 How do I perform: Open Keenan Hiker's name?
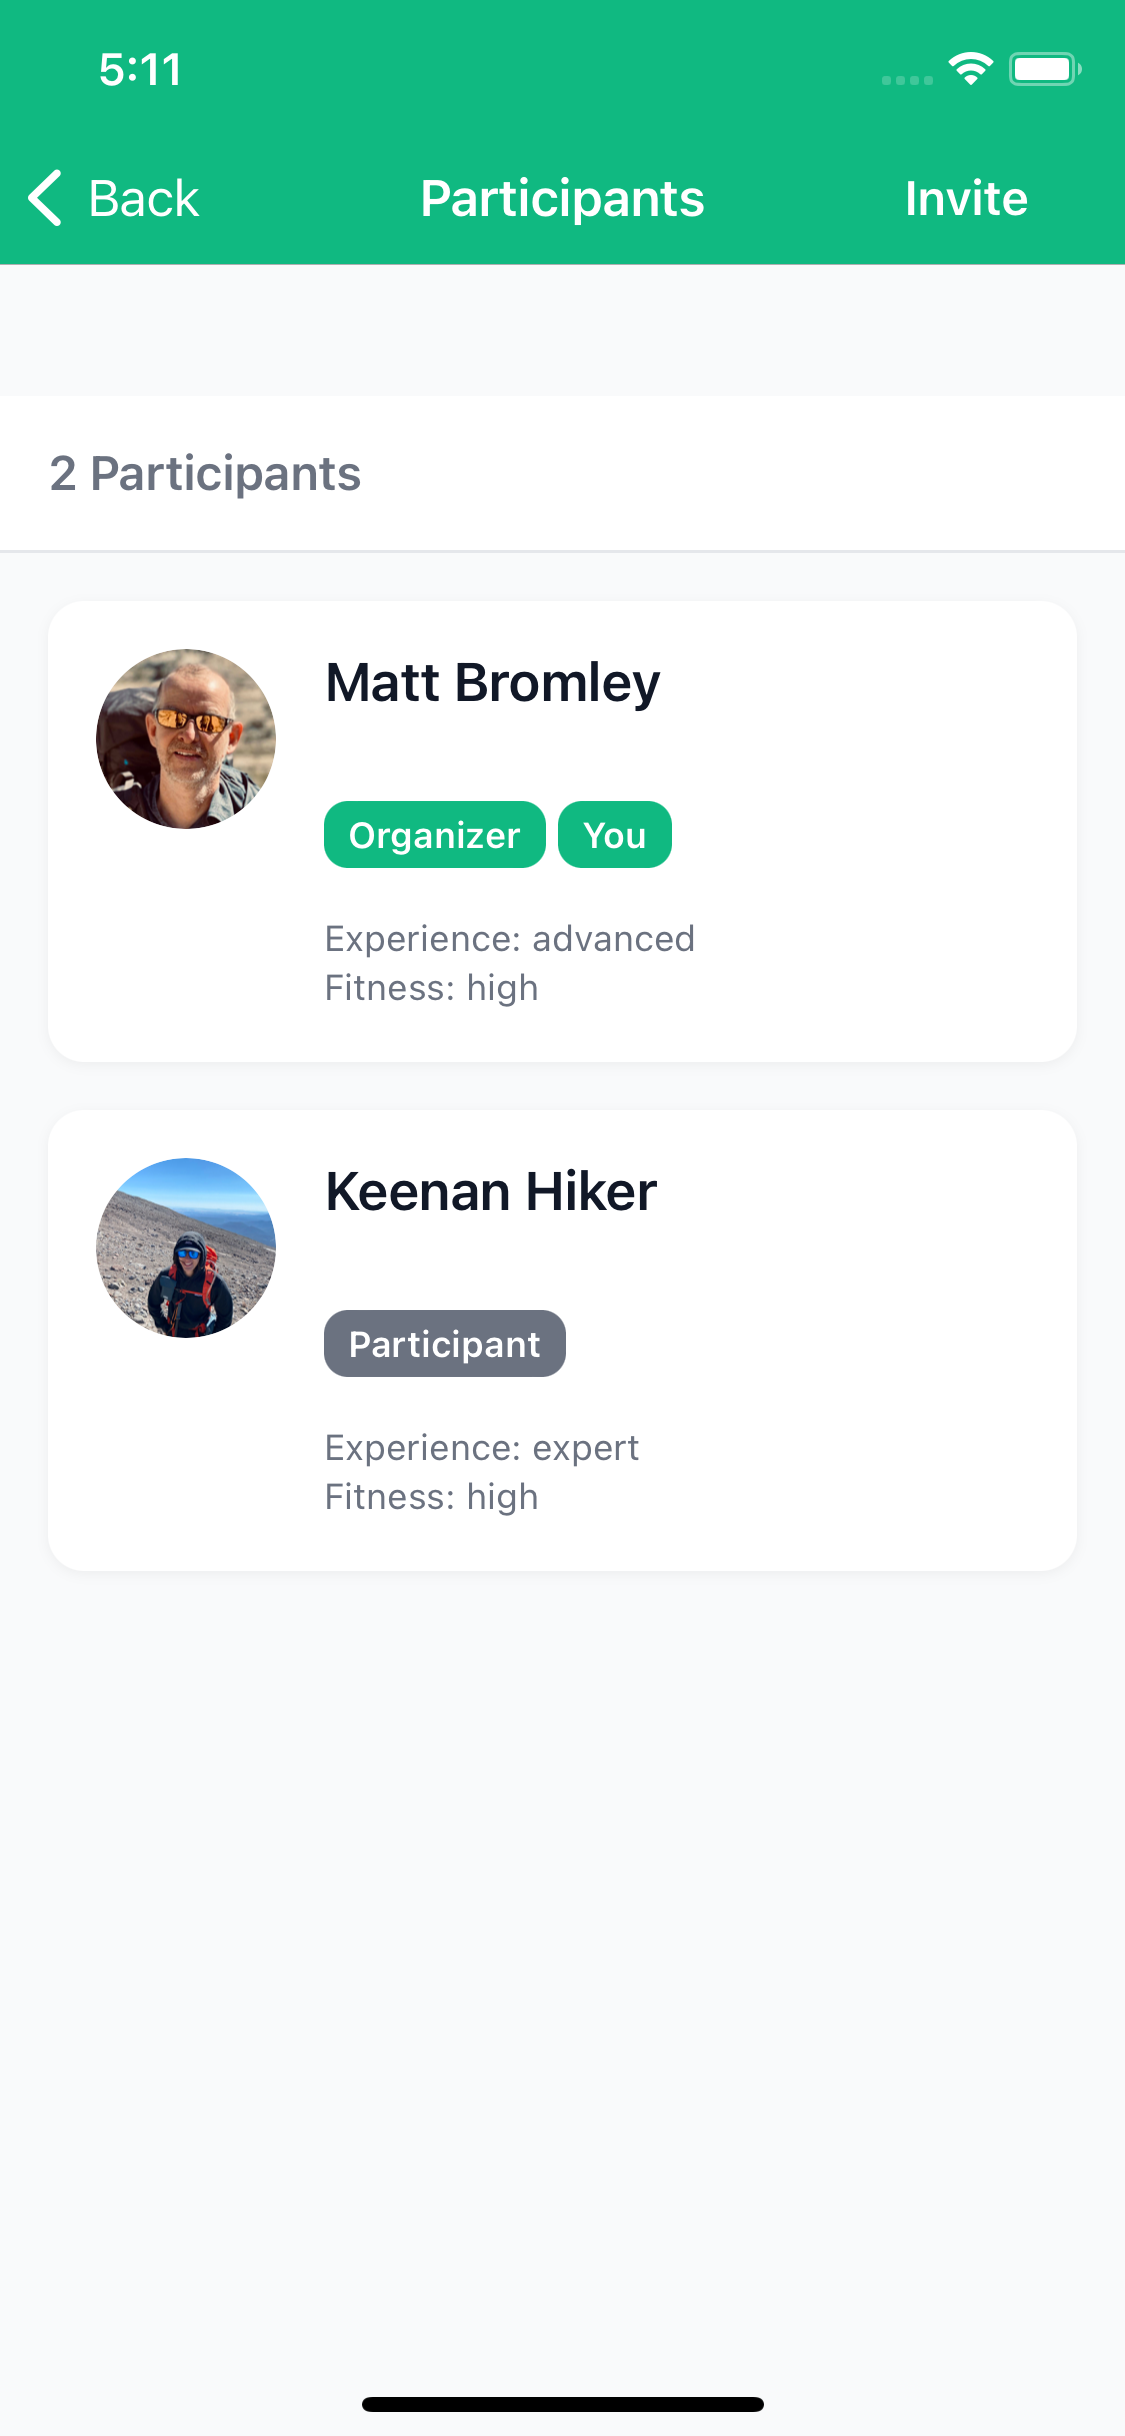coord(491,1192)
